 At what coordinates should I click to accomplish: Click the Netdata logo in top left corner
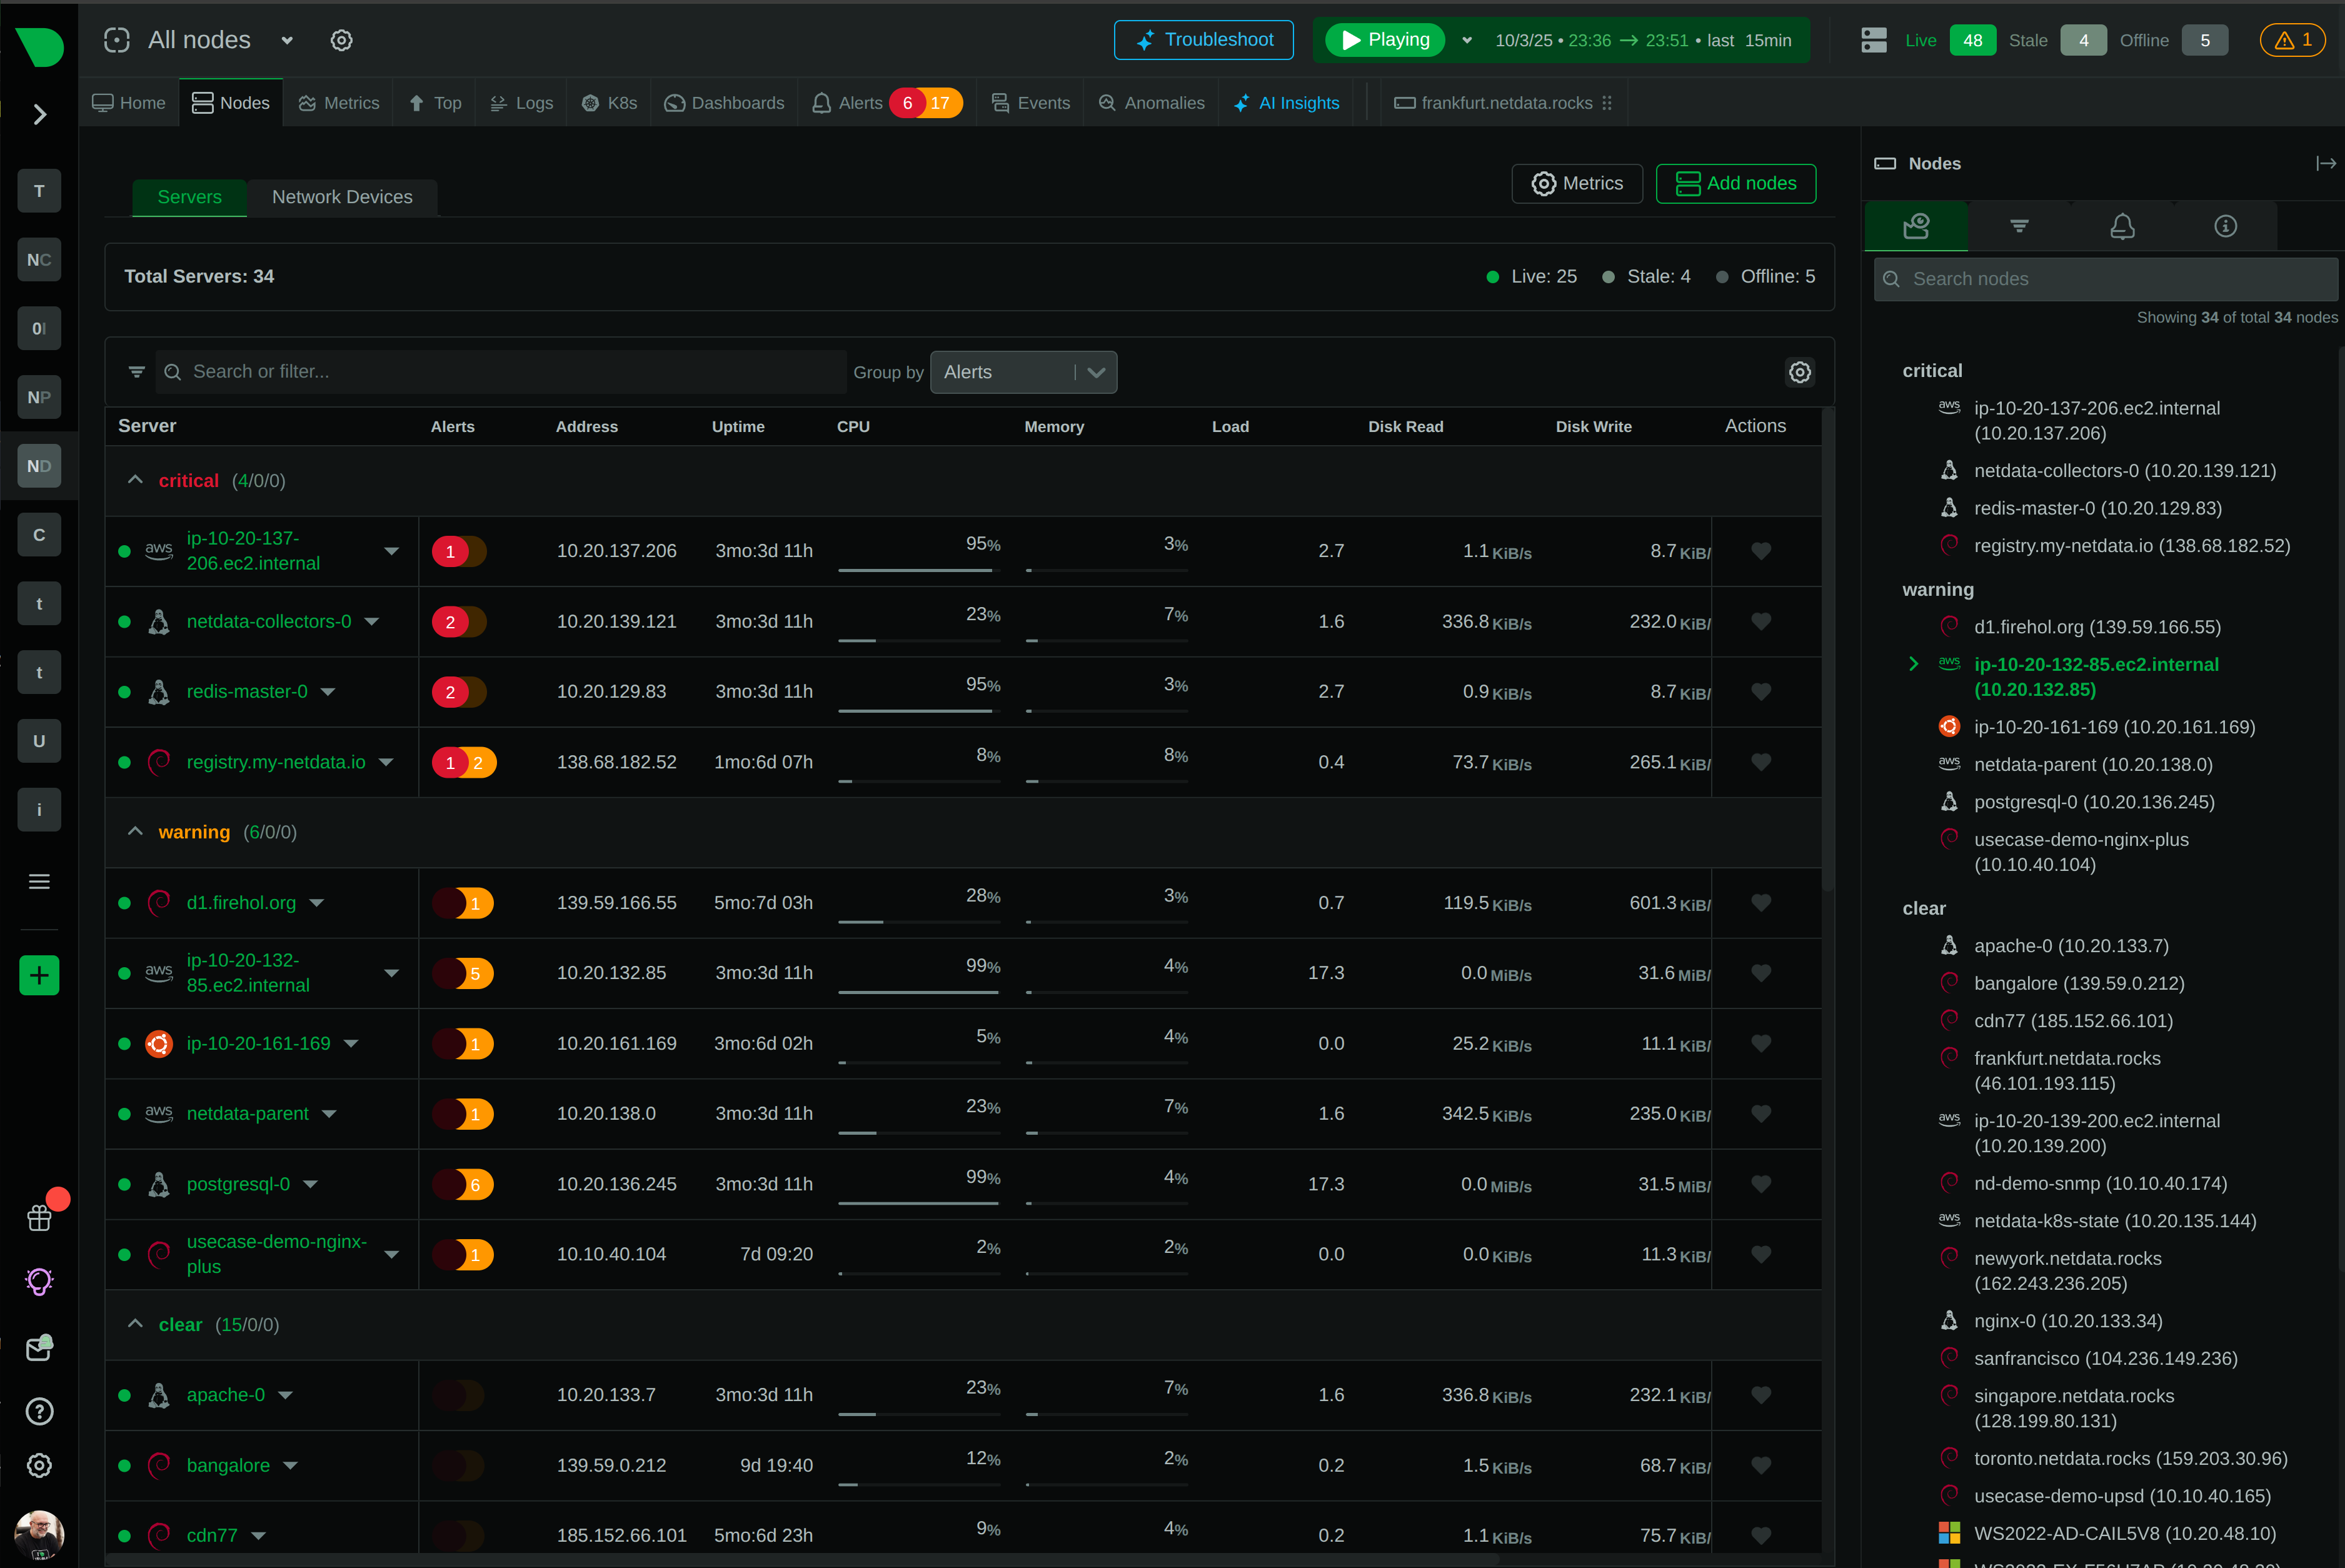coord(38,46)
